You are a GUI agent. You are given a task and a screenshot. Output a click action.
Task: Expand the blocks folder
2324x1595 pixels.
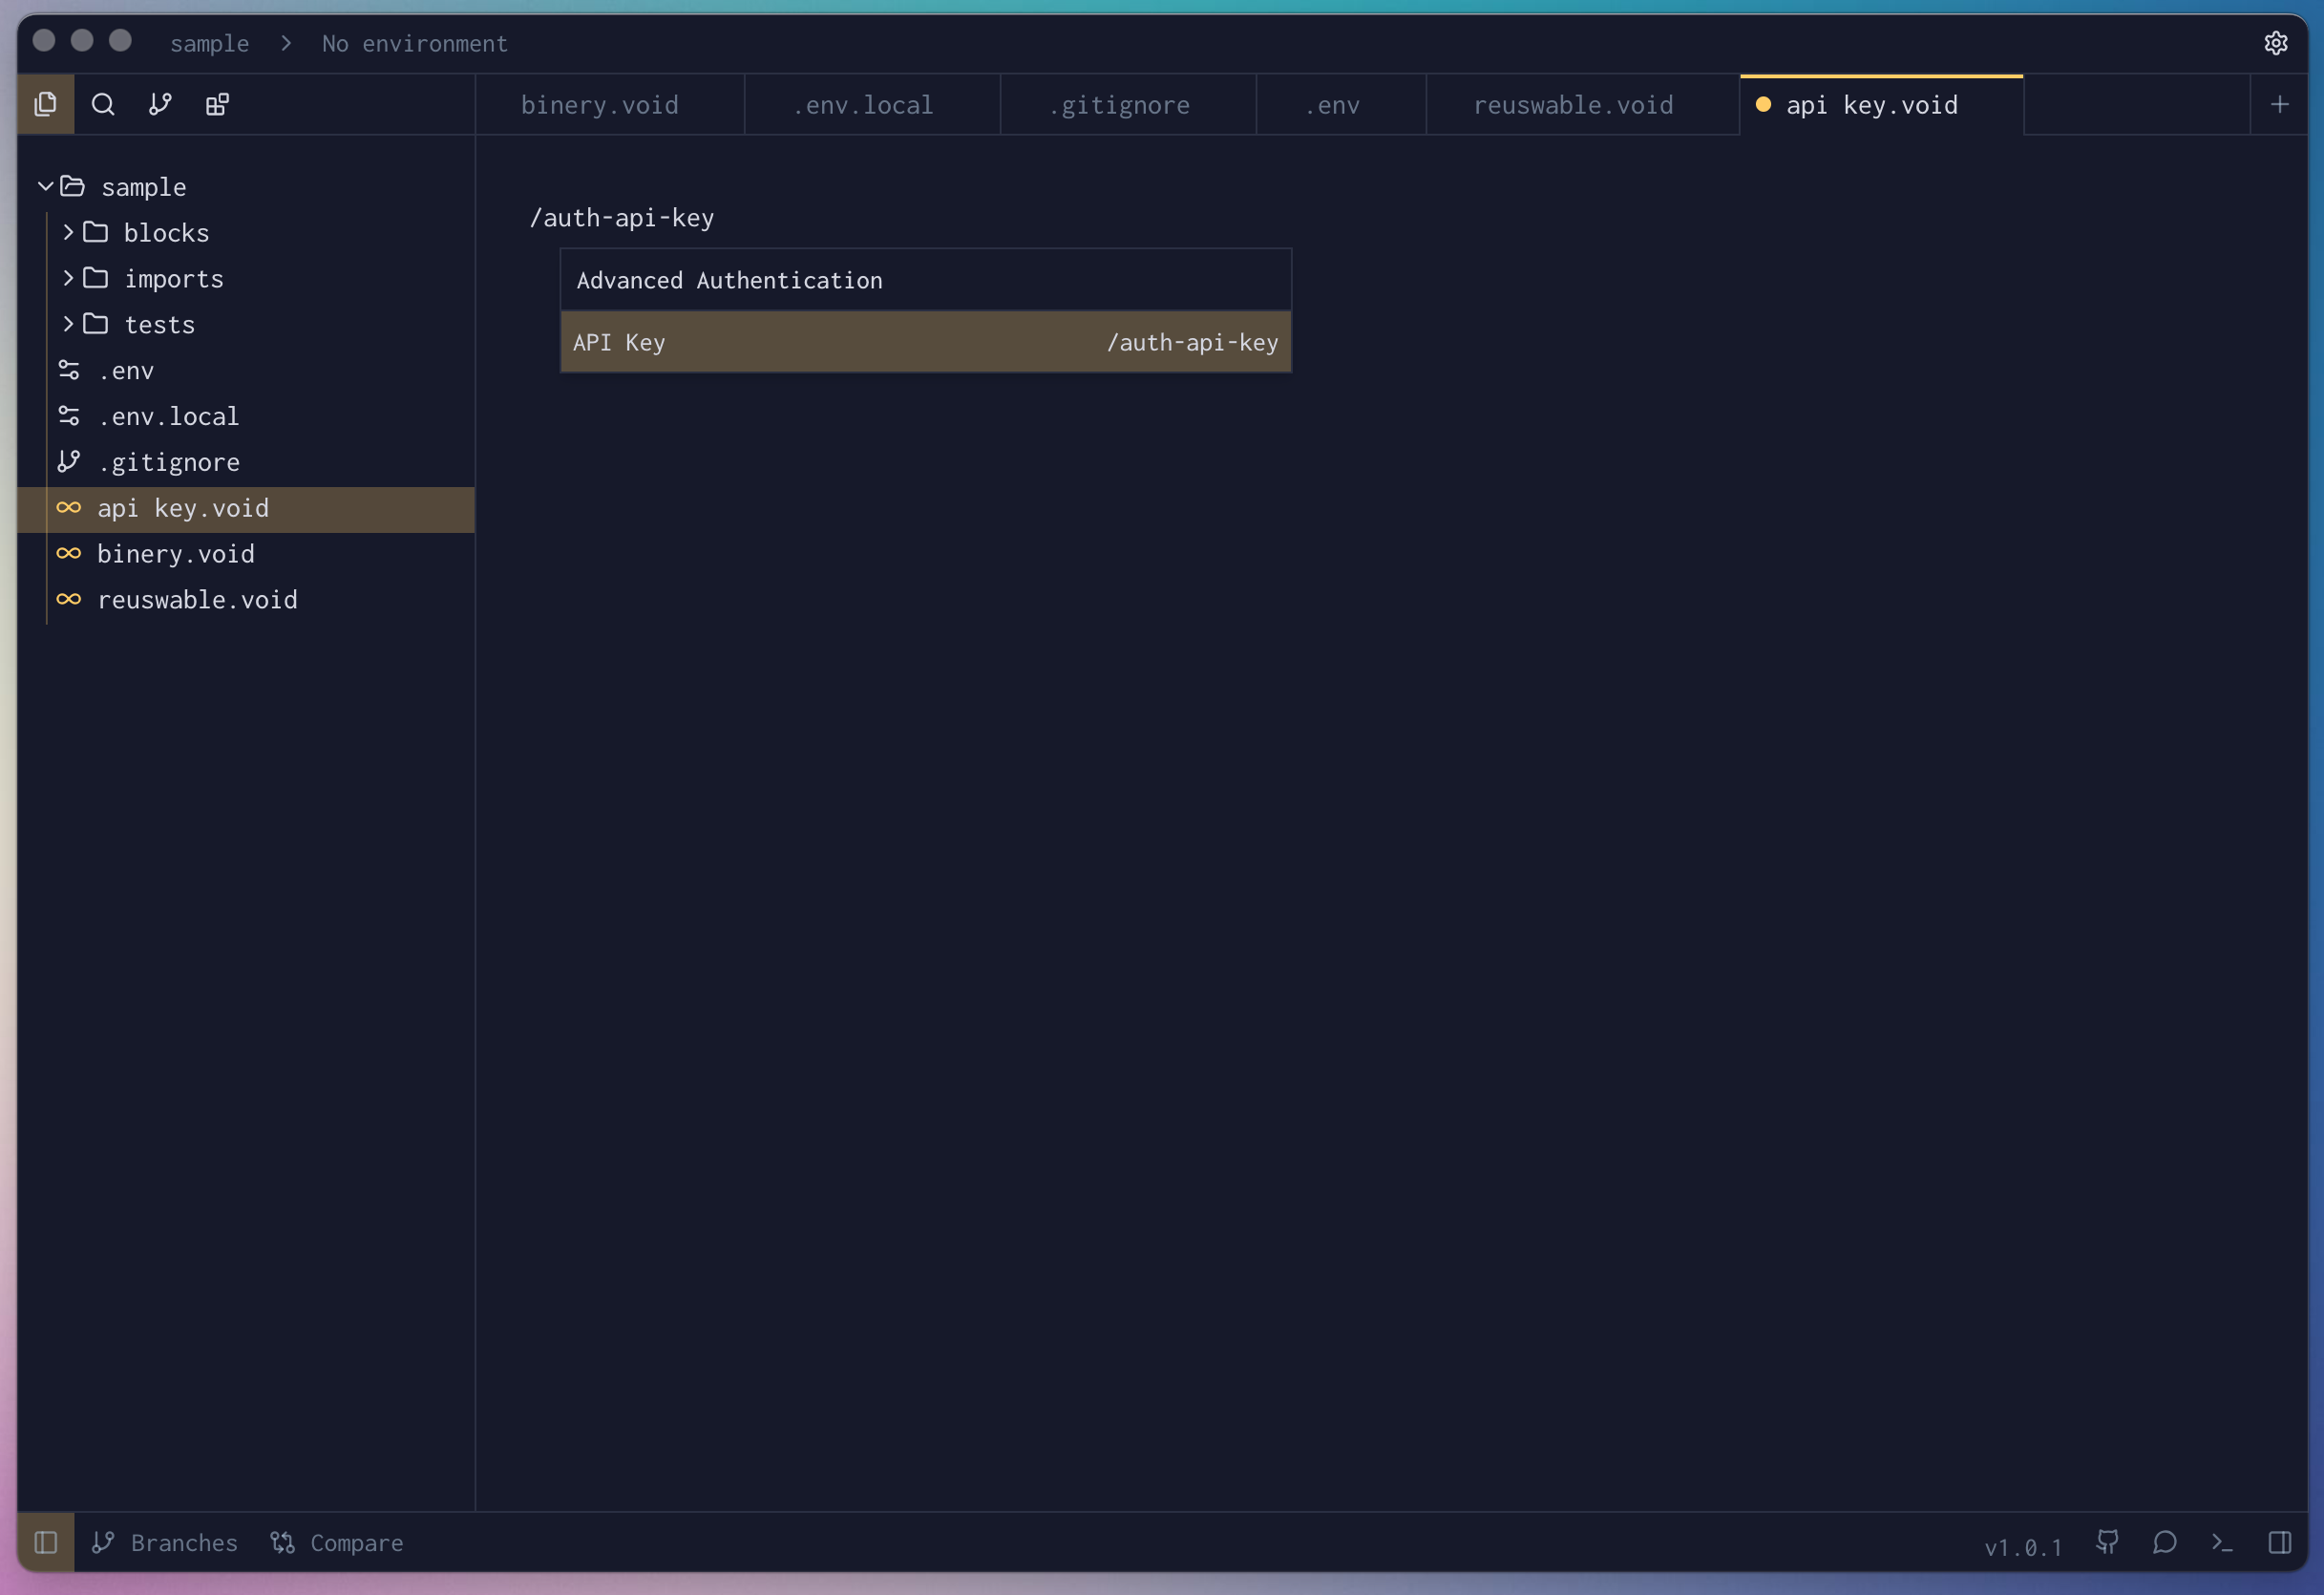click(68, 232)
